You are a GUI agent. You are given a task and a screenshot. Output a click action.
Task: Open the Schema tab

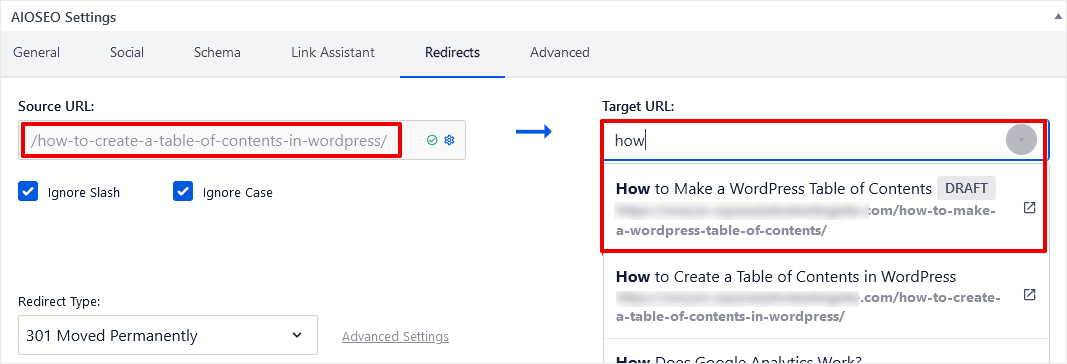[x=217, y=52]
